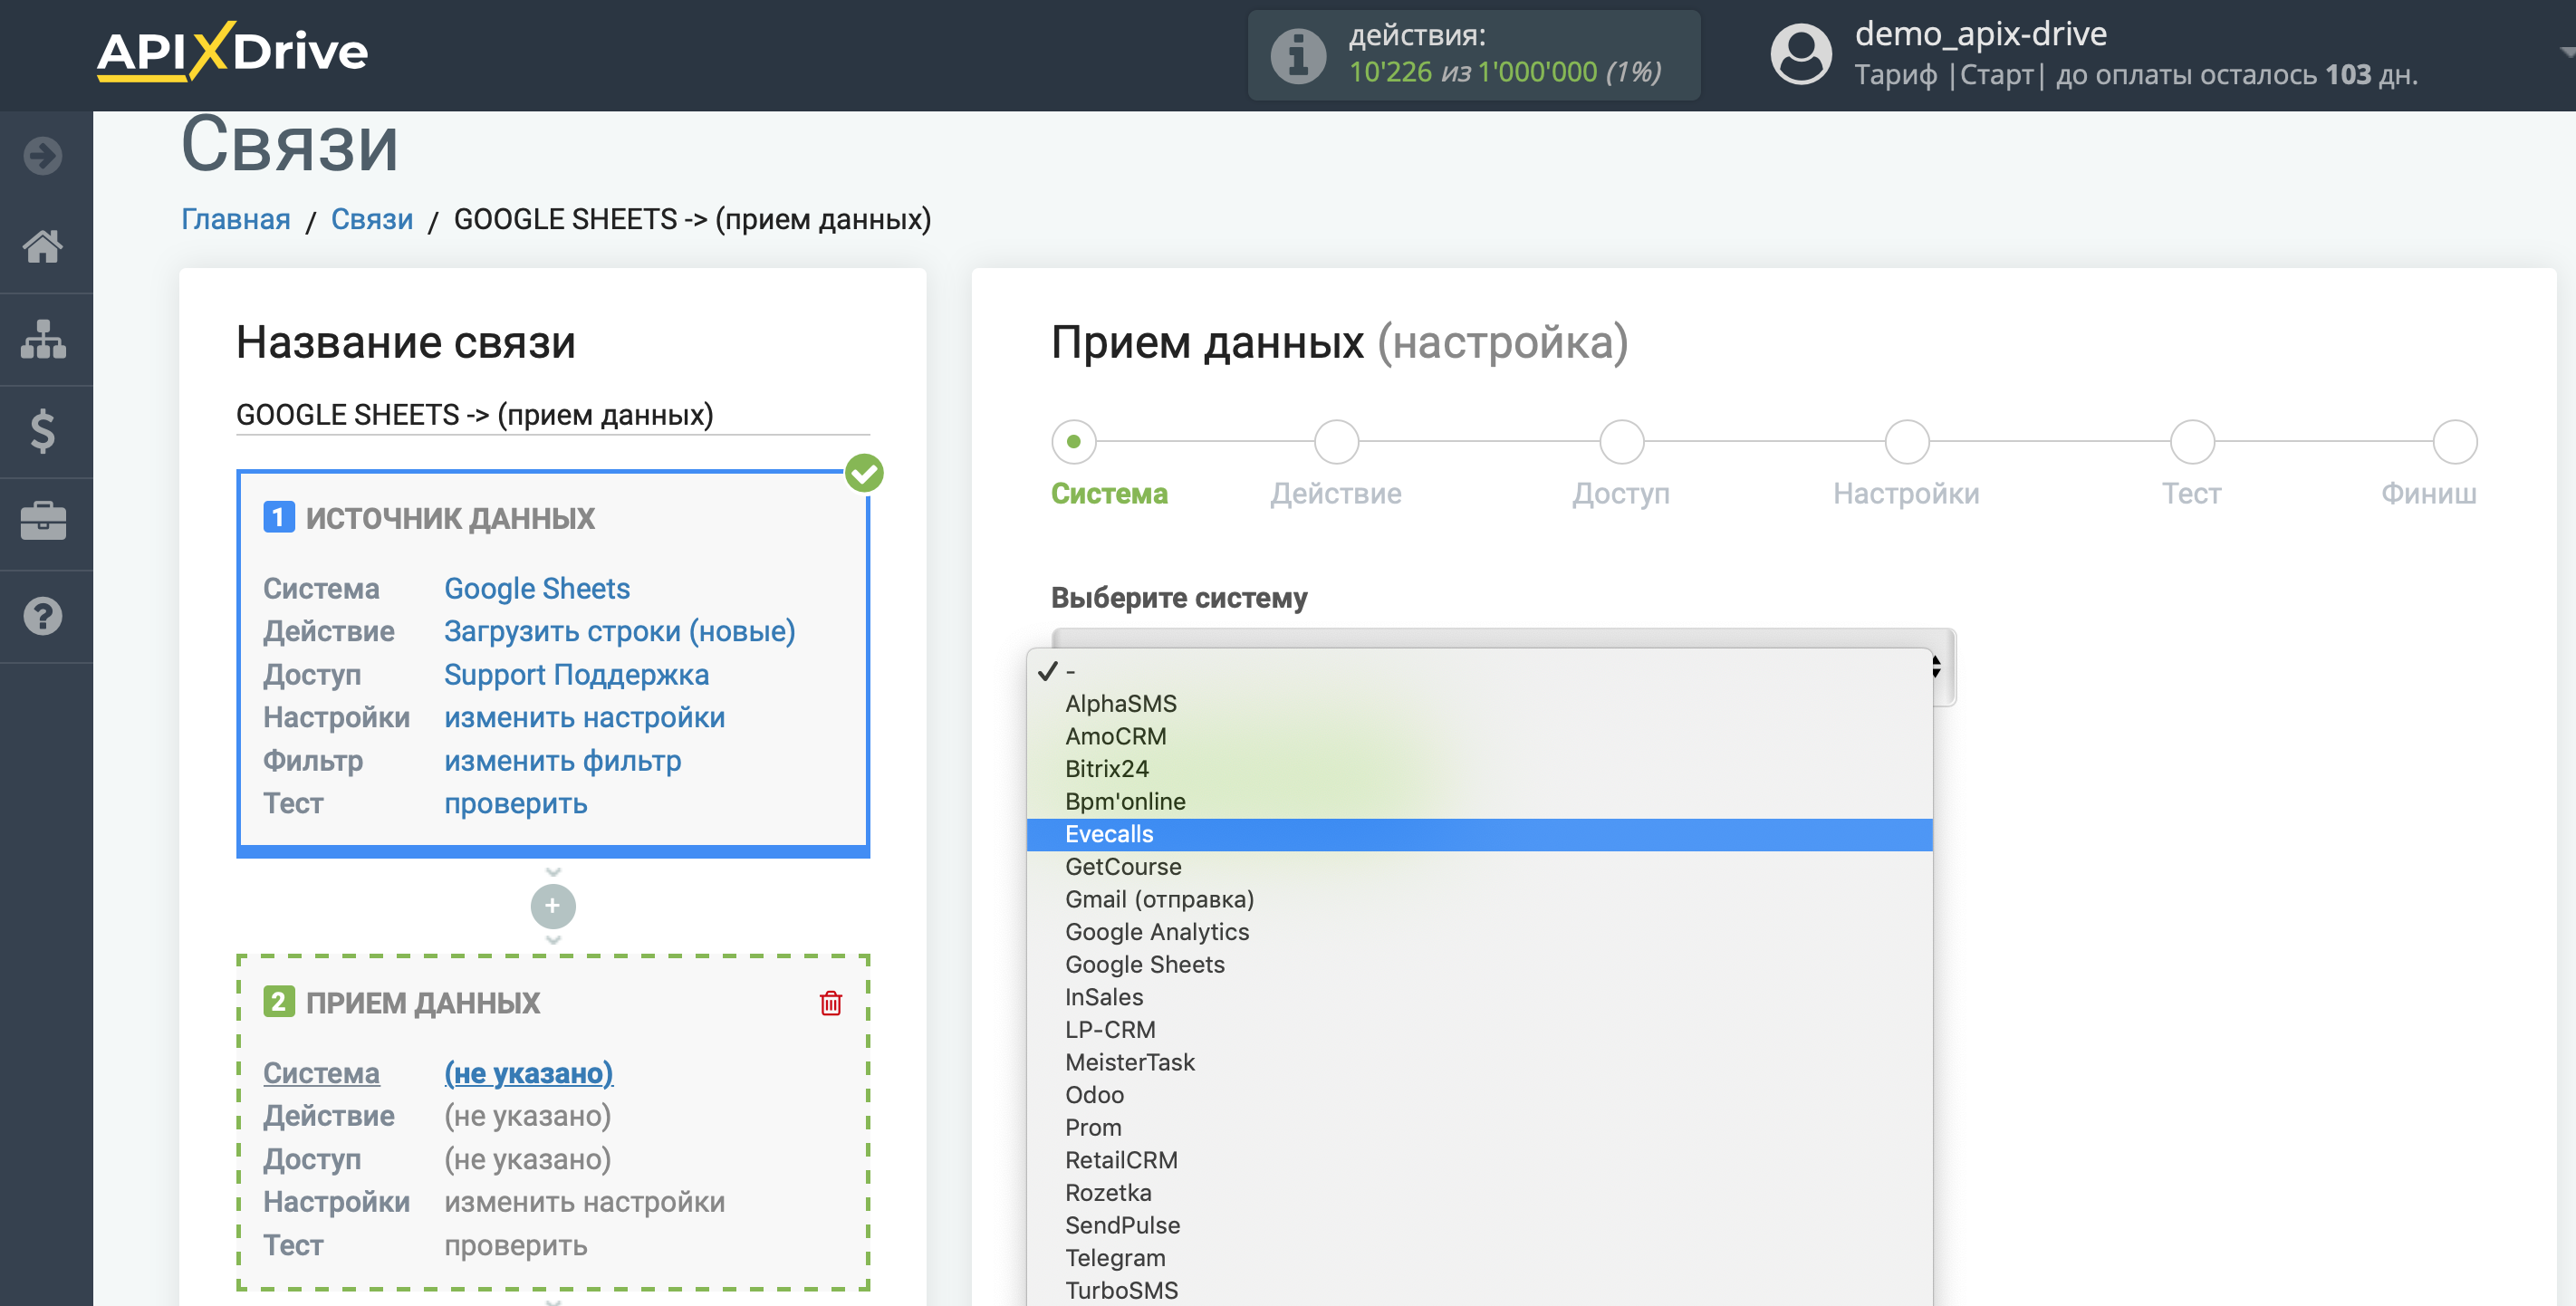Screen dimensions: 2576x1306
Task: Click the Действие step circle
Action: (x=1336, y=441)
